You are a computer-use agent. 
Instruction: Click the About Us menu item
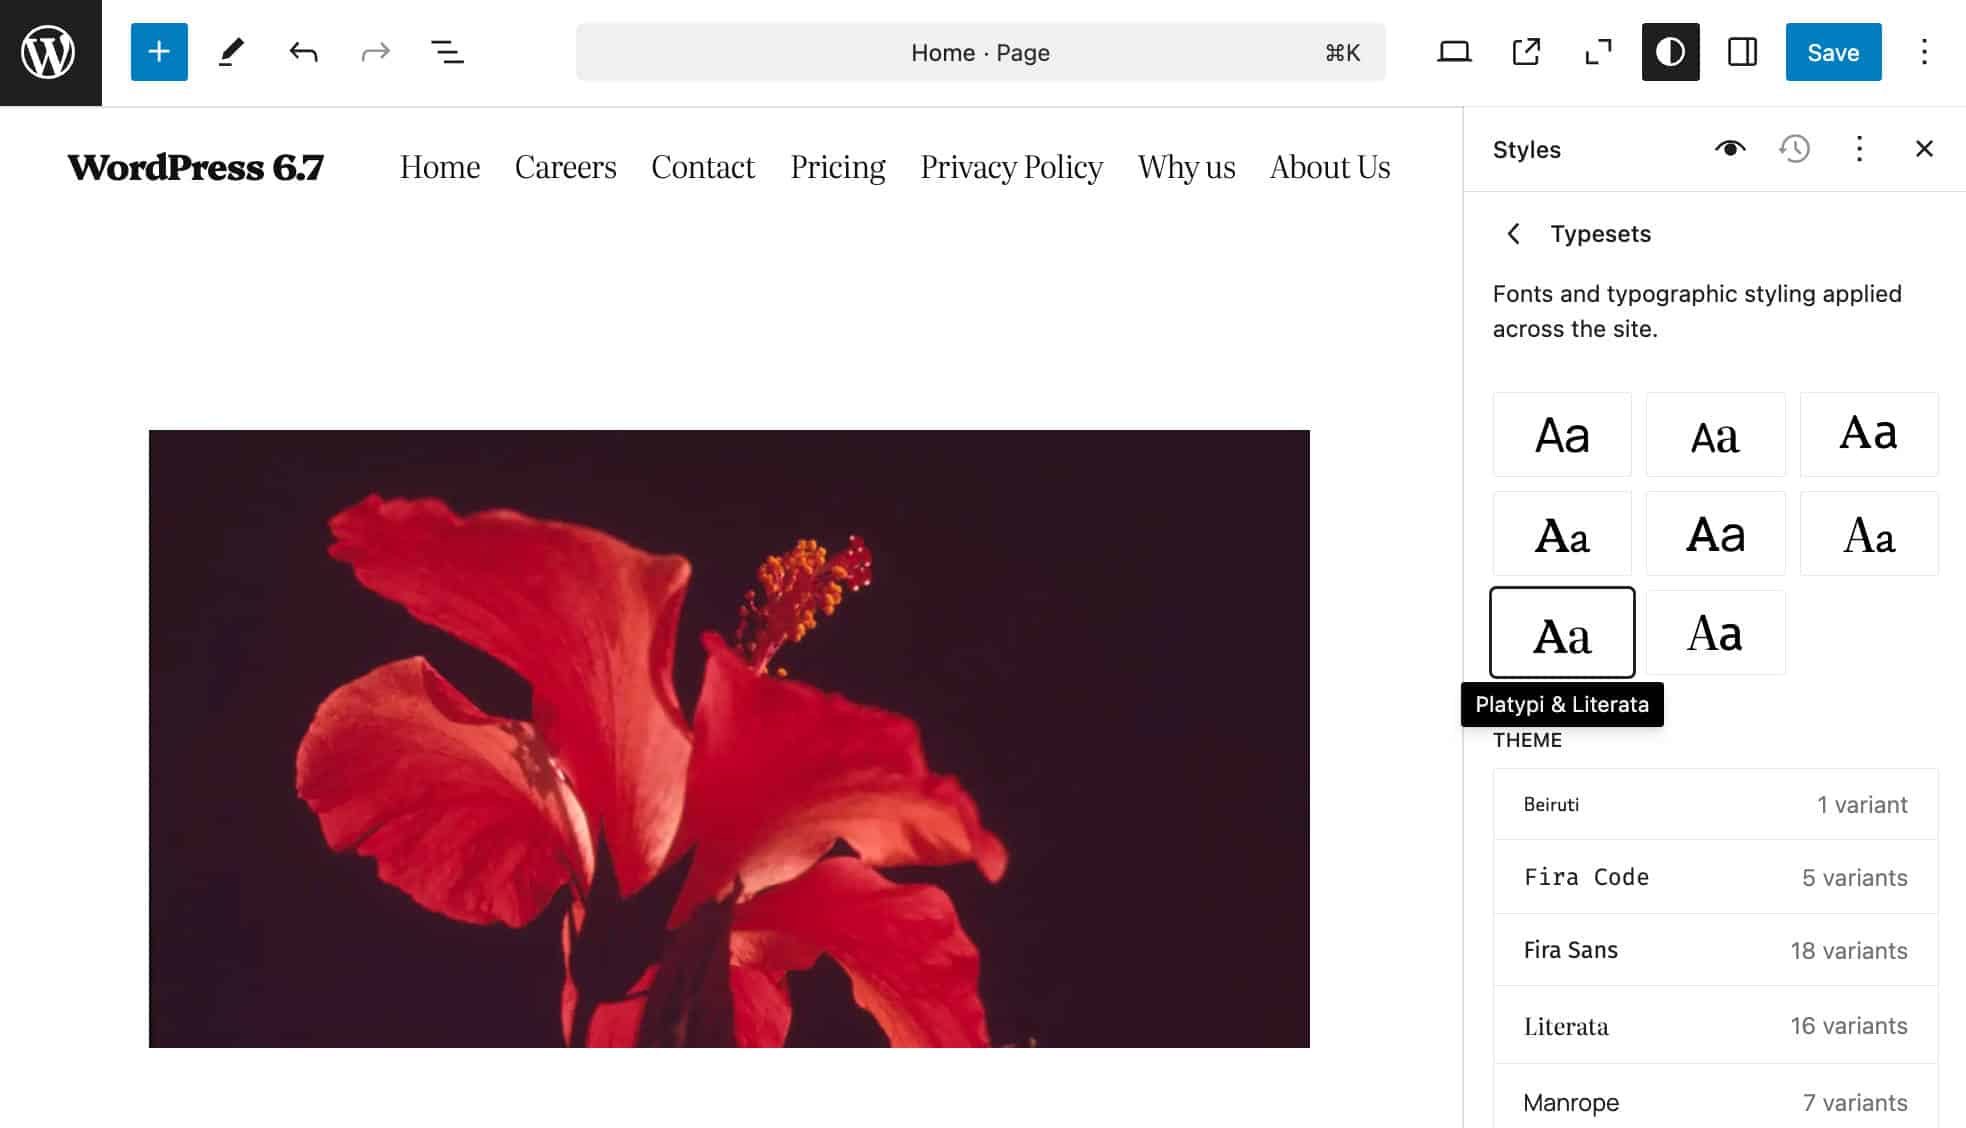1330,166
